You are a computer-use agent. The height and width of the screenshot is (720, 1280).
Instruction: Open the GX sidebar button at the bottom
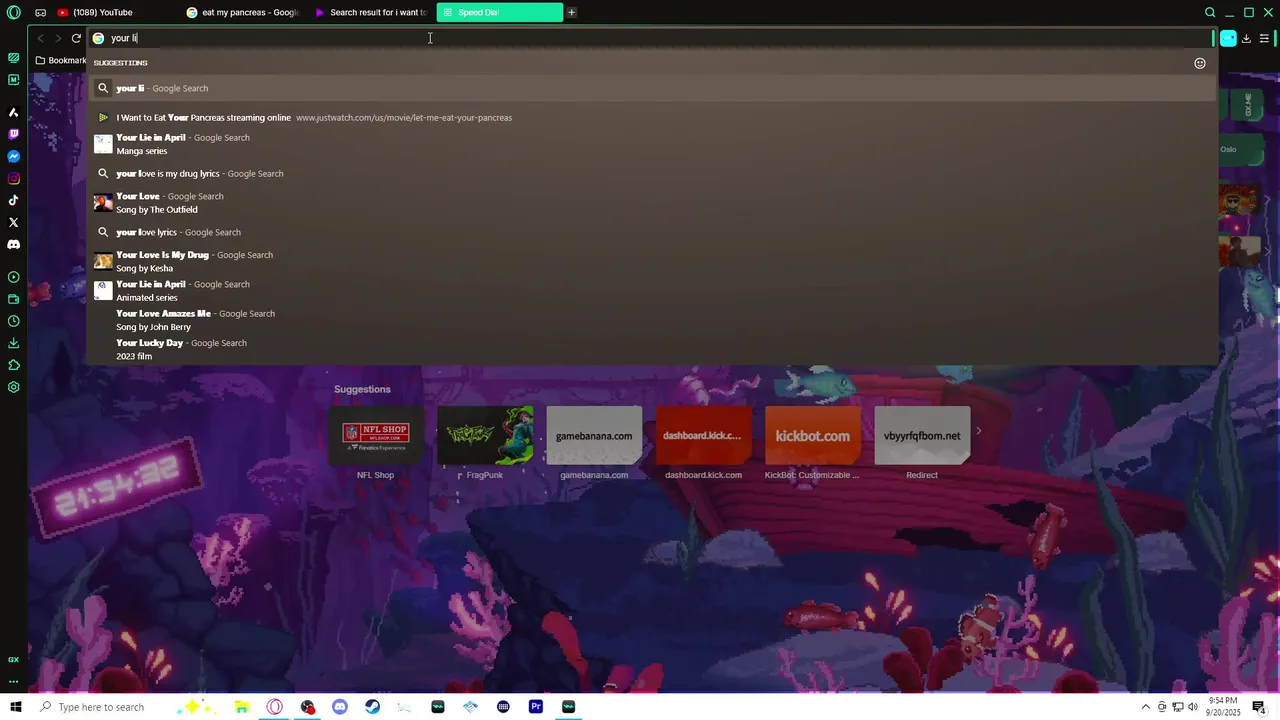(13, 659)
